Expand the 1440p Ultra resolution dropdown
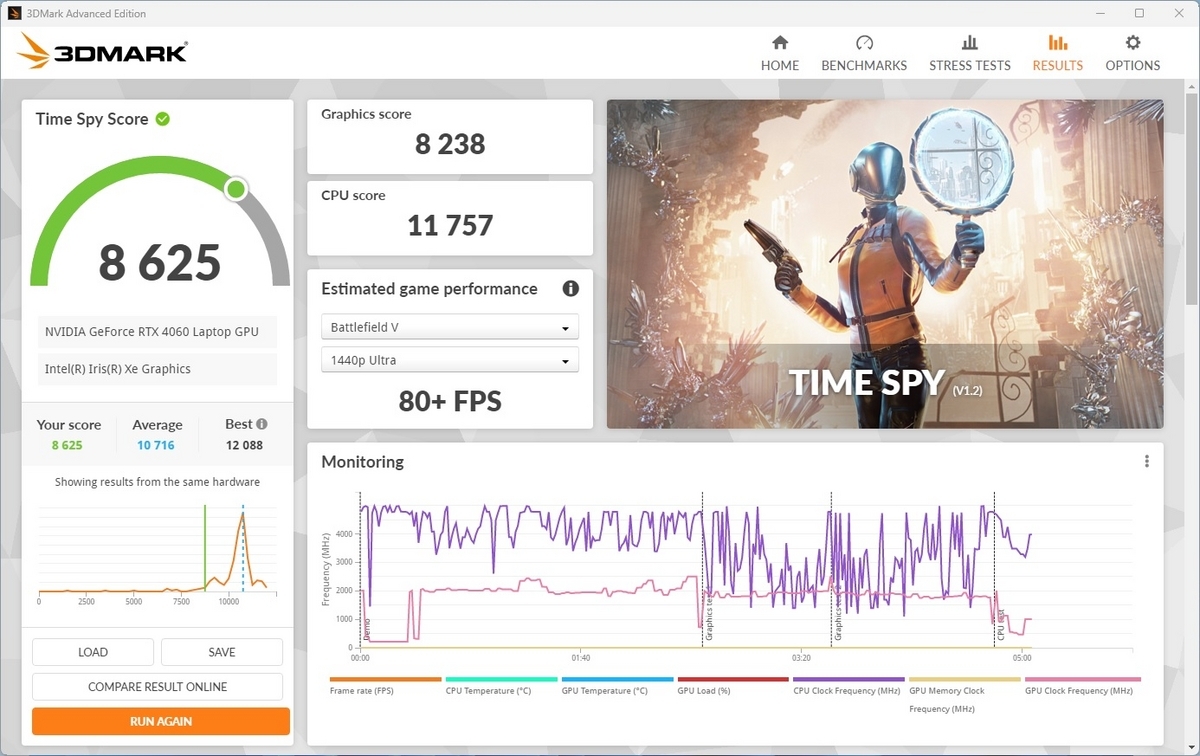The width and height of the screenshot is (1200, 756). coord(450,360)
